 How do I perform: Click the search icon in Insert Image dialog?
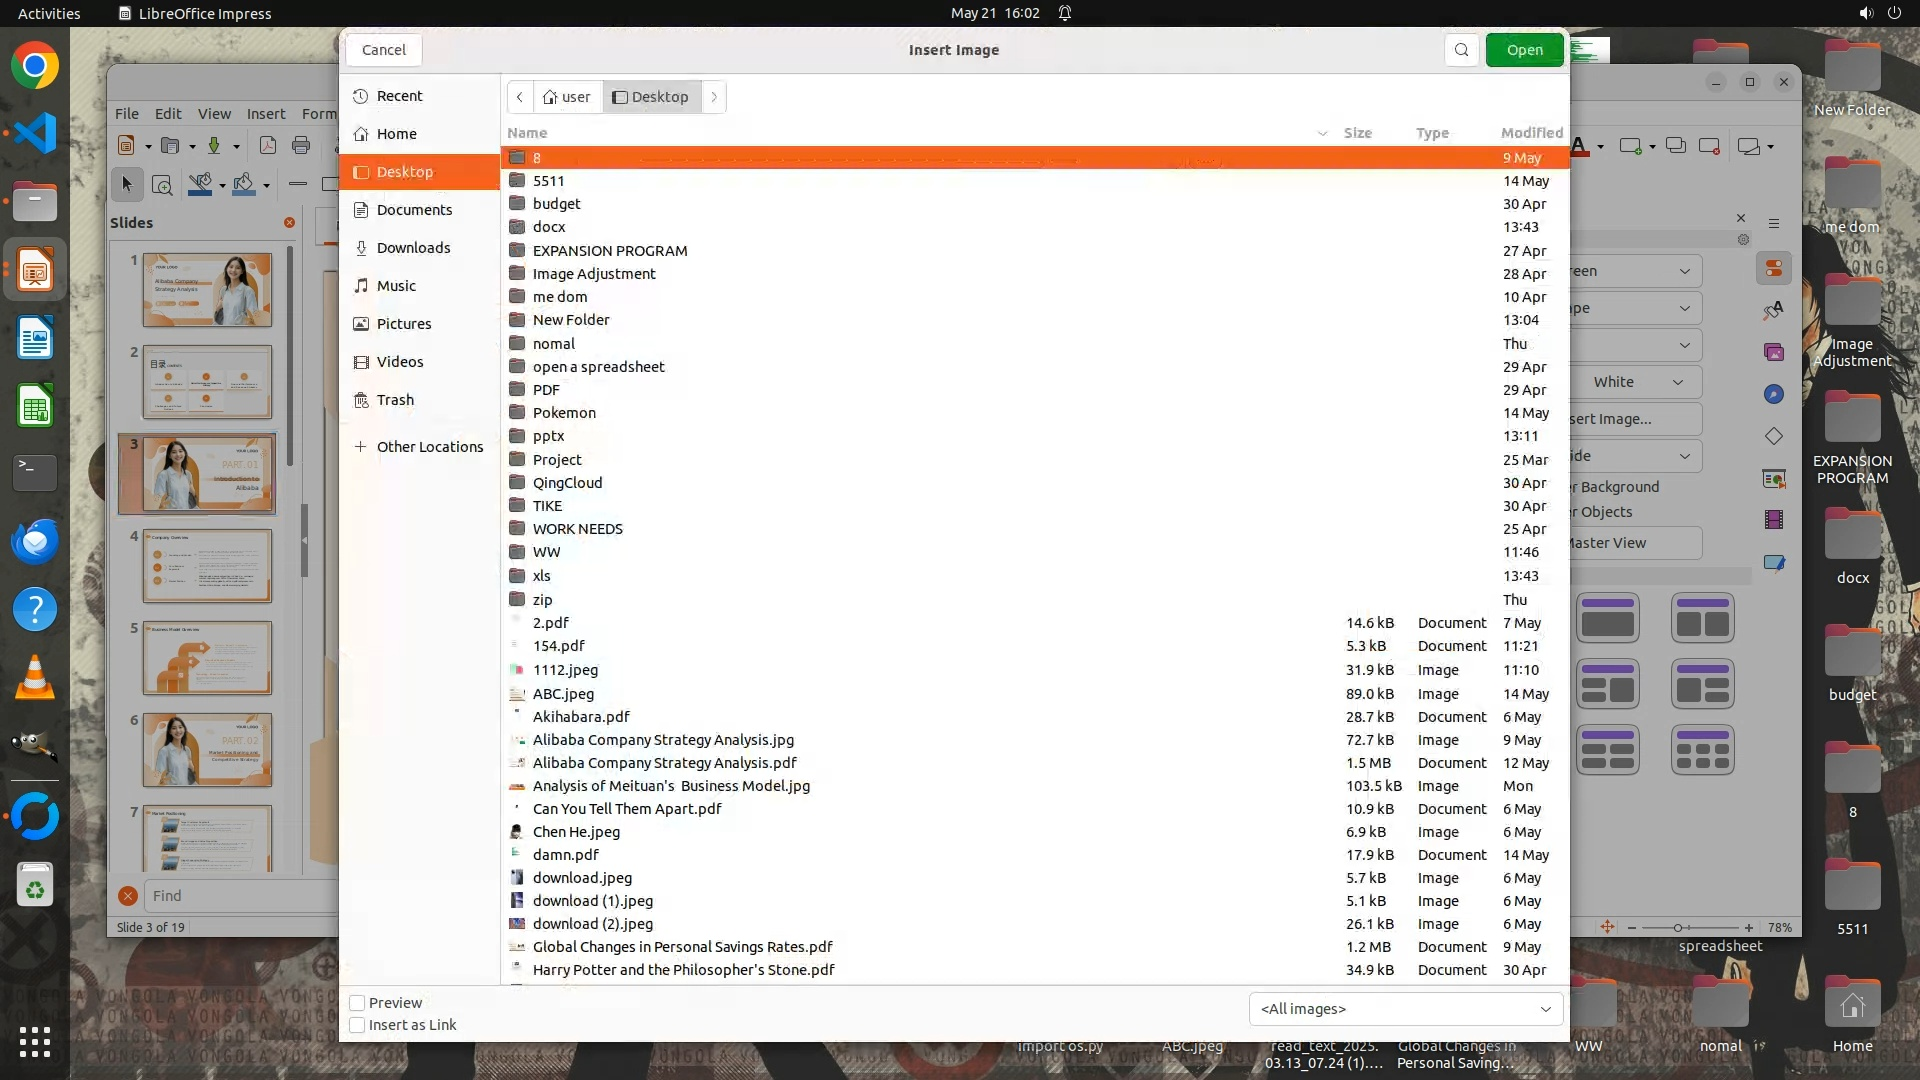(1461, 50)
